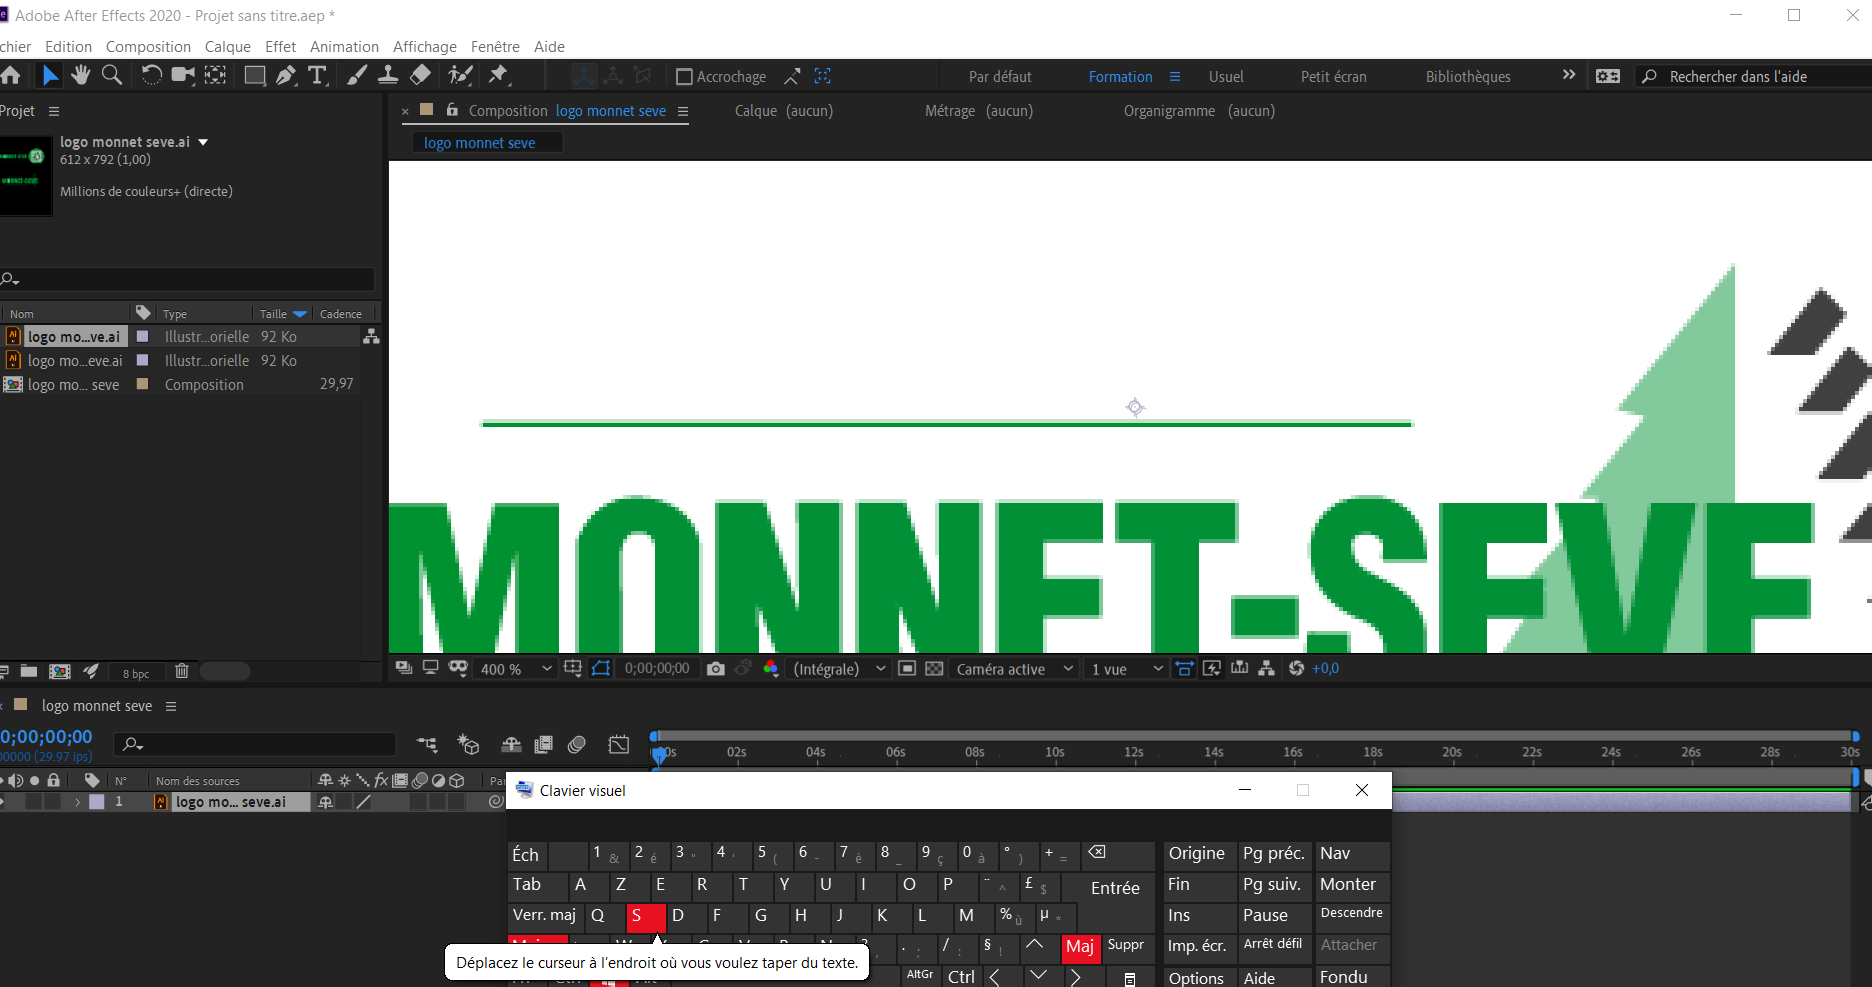Open the Calque menu
1872x987 pixels.
point(228,47)
